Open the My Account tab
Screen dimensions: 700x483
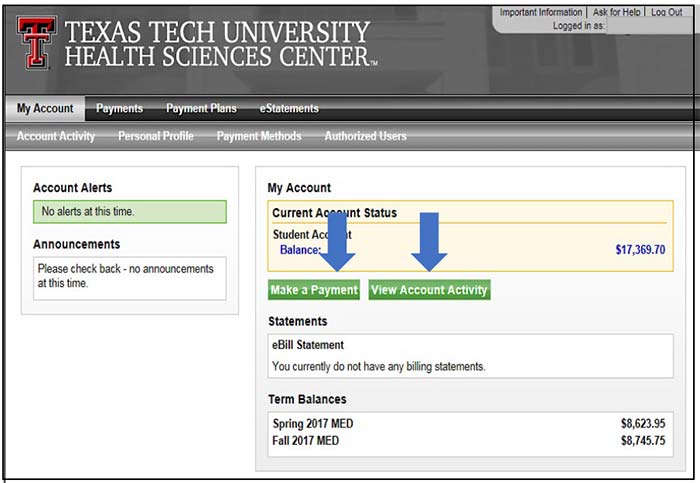45,108
